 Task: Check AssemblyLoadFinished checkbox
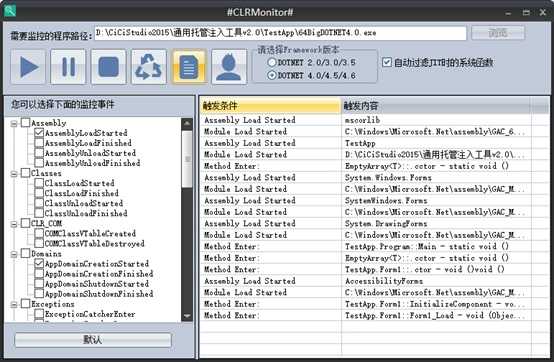[x=39, y=143]
